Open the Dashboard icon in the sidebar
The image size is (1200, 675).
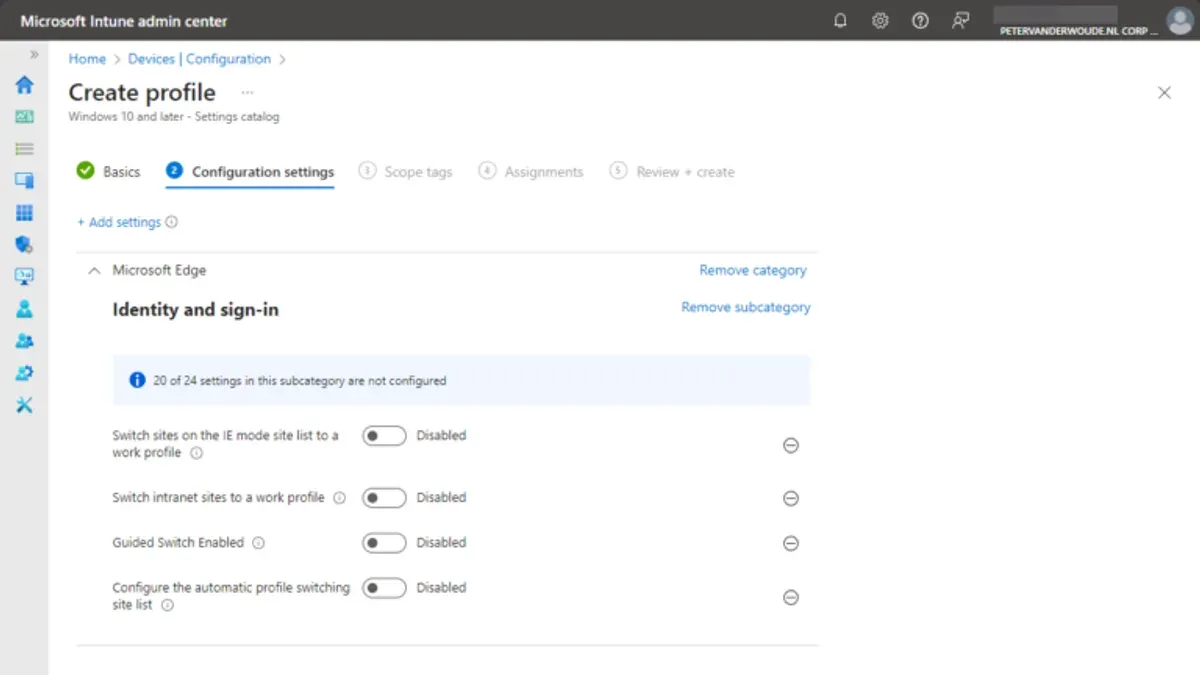(x=24, y=117)
